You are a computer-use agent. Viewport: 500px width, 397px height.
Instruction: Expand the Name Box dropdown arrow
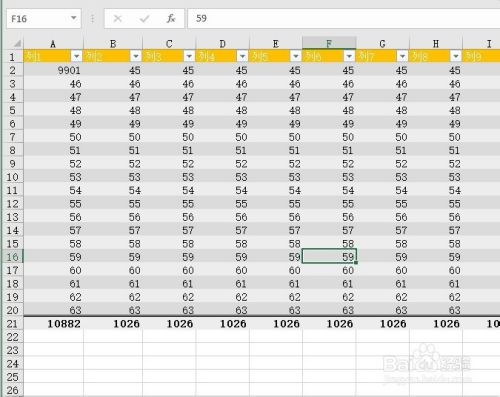click(74, 18)
